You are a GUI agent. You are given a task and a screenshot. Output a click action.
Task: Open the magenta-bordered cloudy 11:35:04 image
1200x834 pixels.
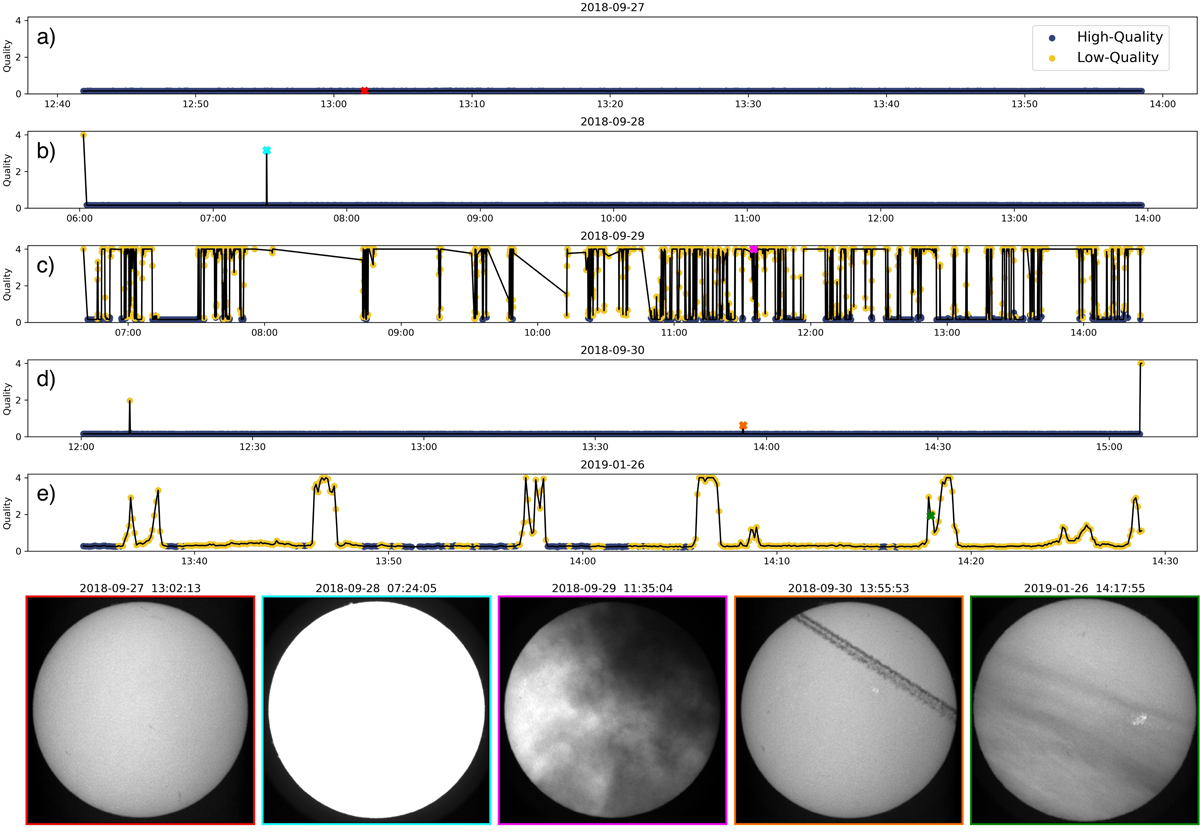click(x=612, y=710)
